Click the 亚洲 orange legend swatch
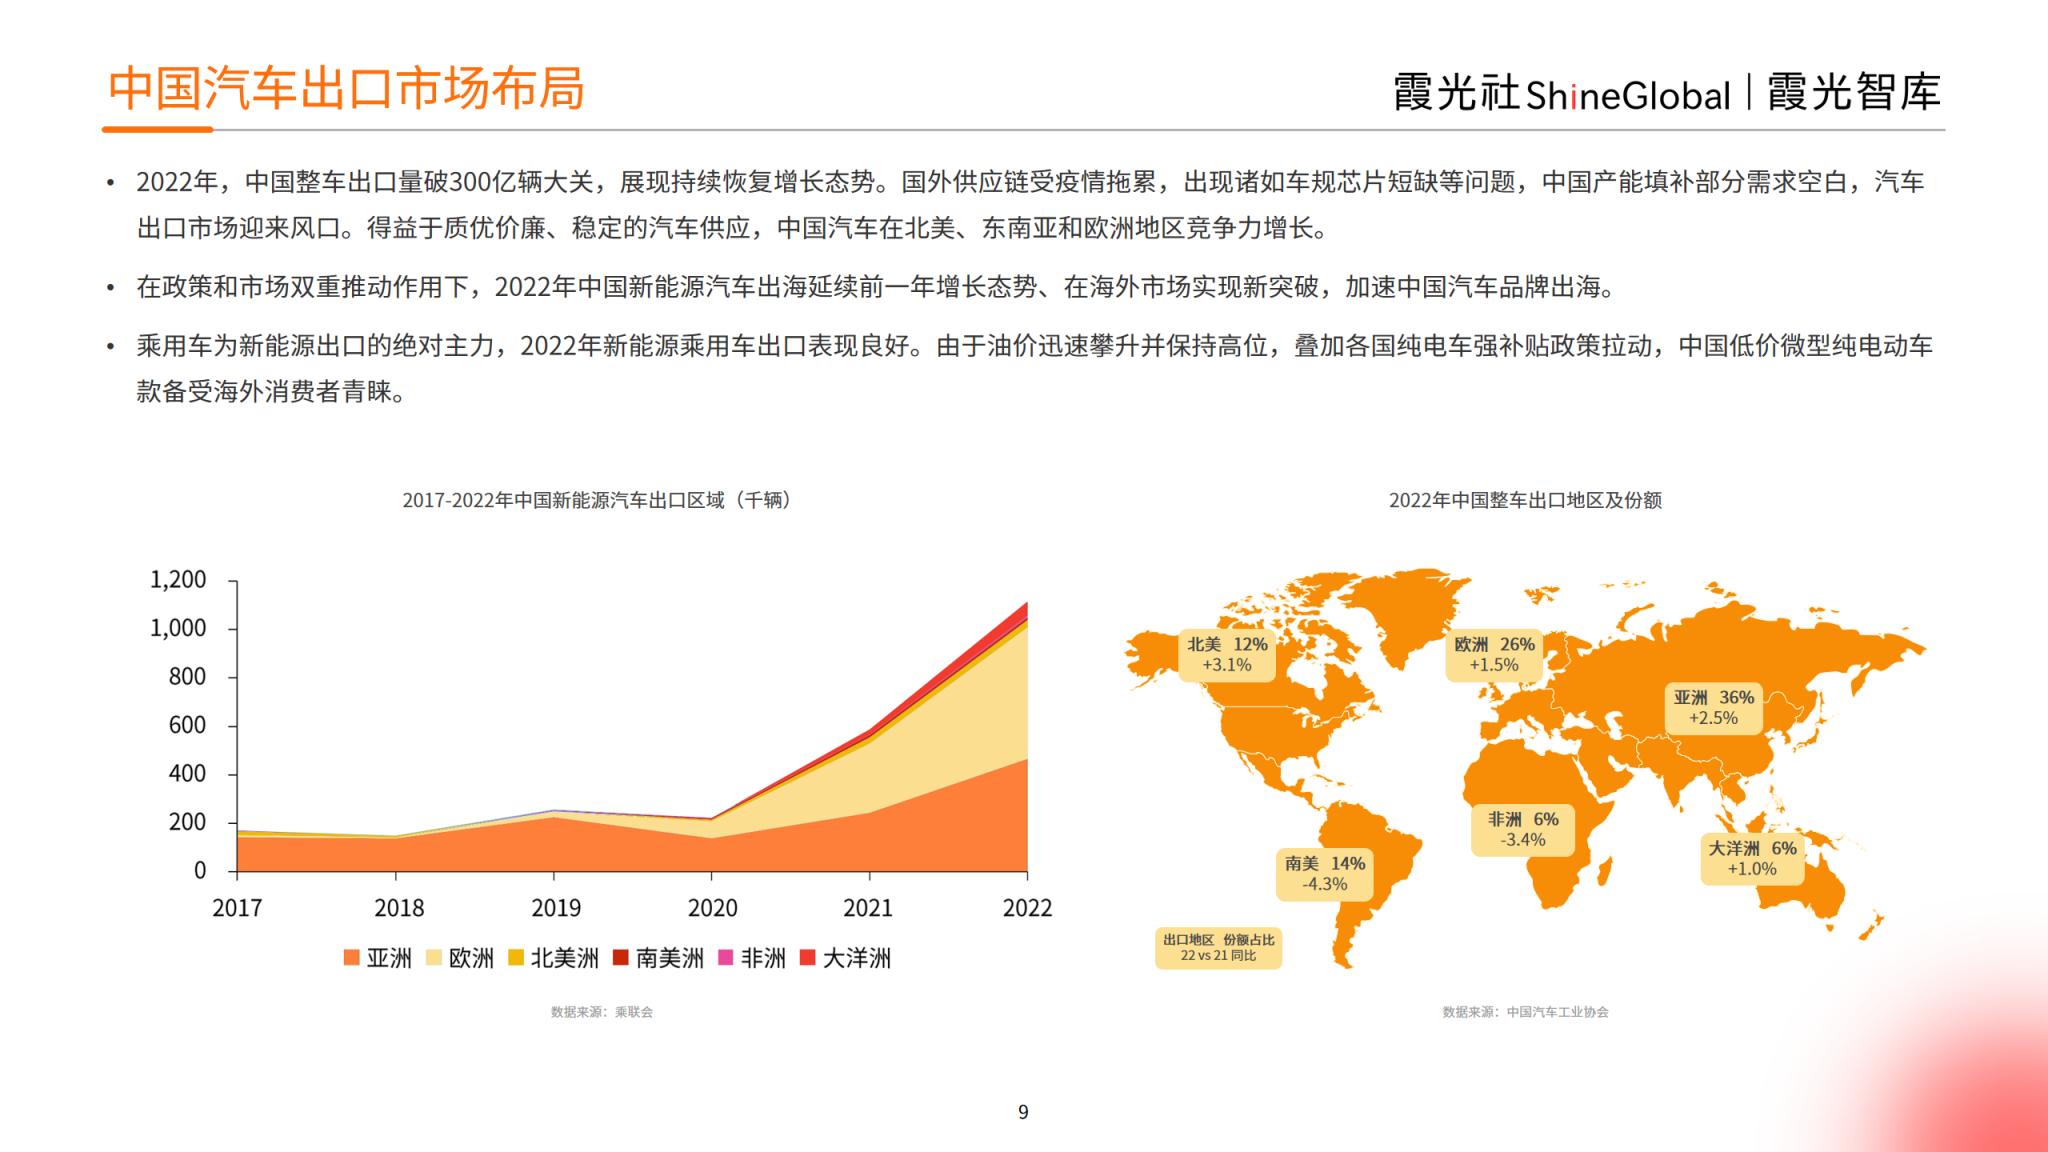Viewport: 2048px width, 1152px height. point(351,958)
